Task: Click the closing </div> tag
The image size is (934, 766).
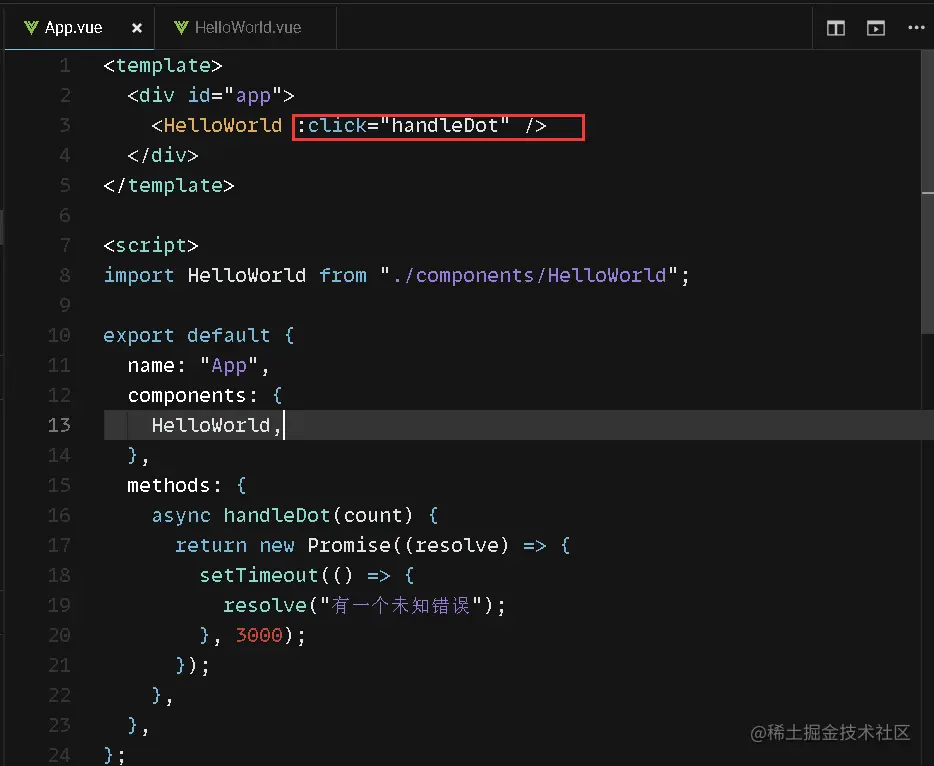Action: point(163,155)
